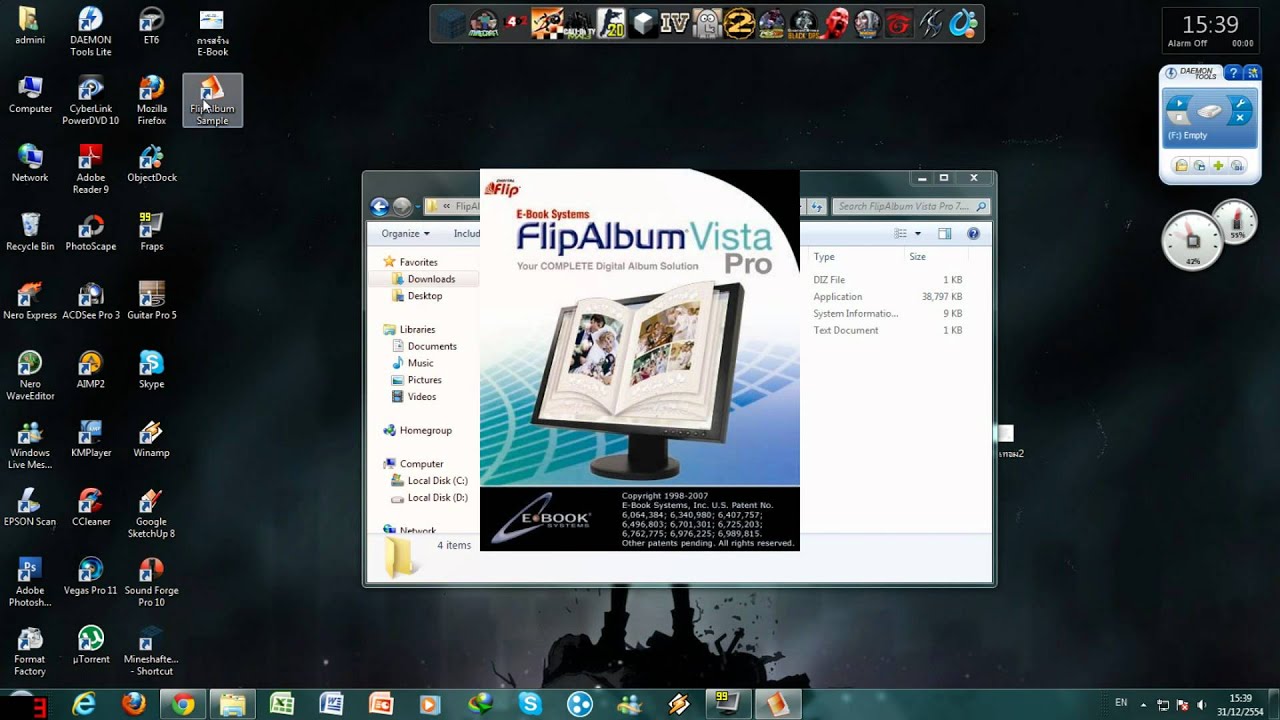1280x720 pixels.
Task: Open DAEMON Tools gadget help question mark
Action: click(1234, 73)
